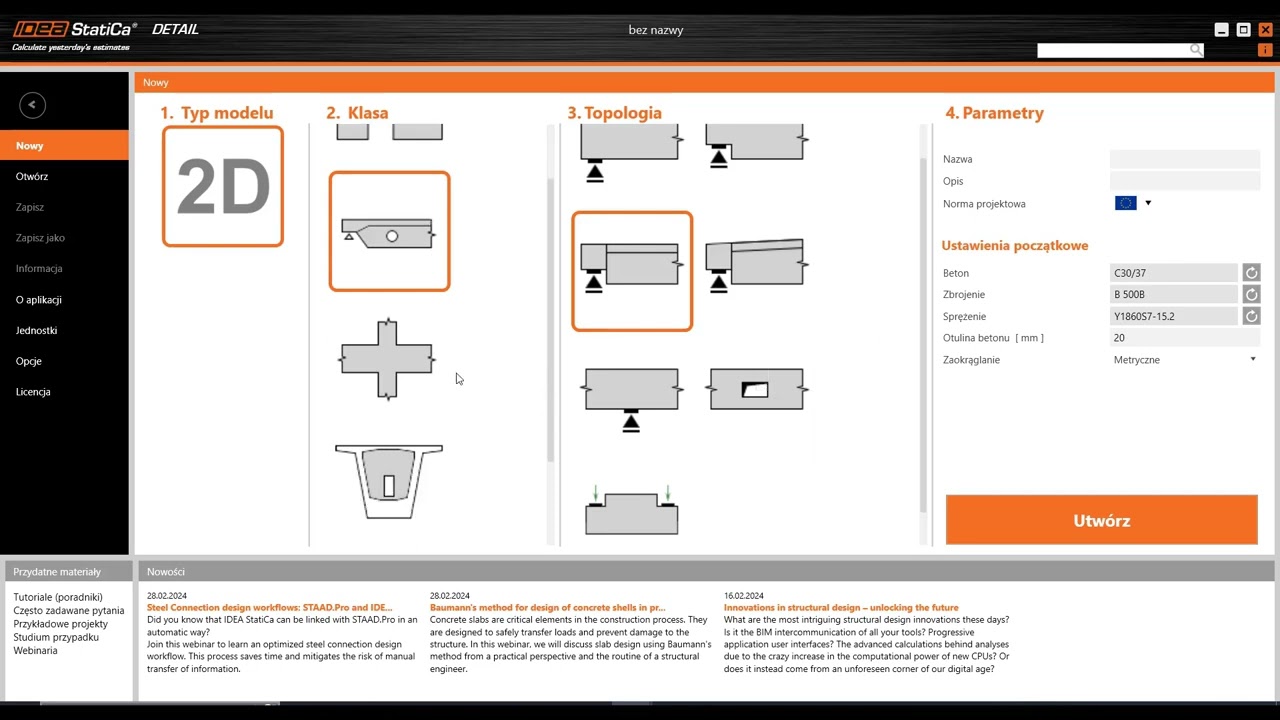Click the Klasa list vertical scrollbar

[551, 320]
